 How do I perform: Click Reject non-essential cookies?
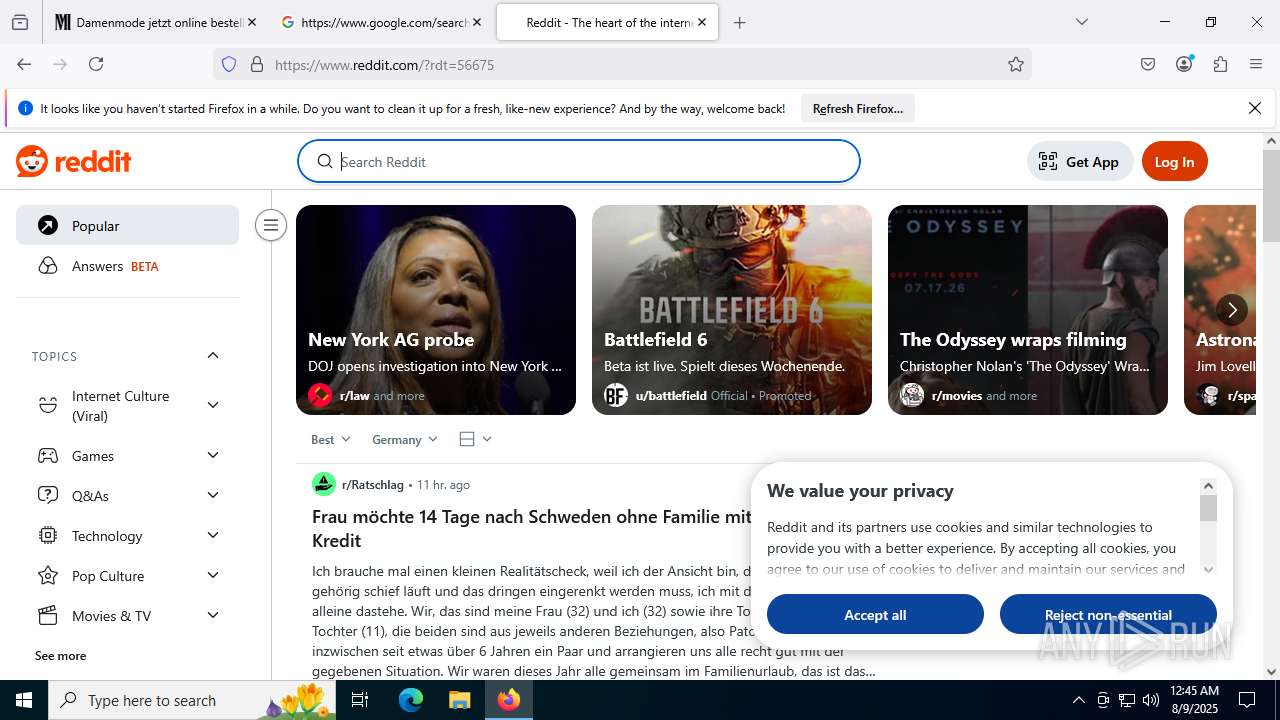click(1108, 614)
